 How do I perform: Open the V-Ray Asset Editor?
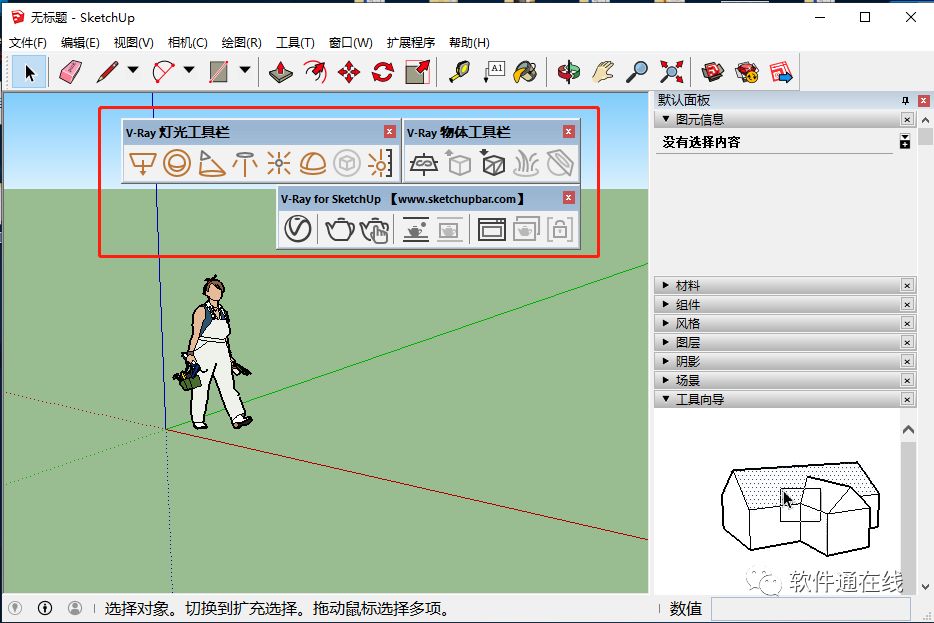297,229
